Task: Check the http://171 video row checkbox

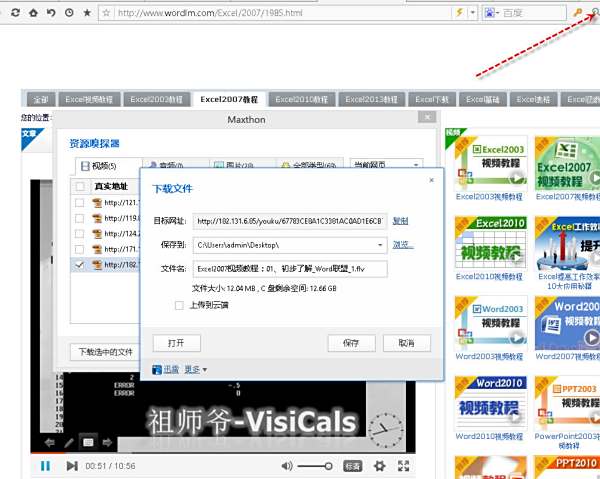Action: click(80, 249)
